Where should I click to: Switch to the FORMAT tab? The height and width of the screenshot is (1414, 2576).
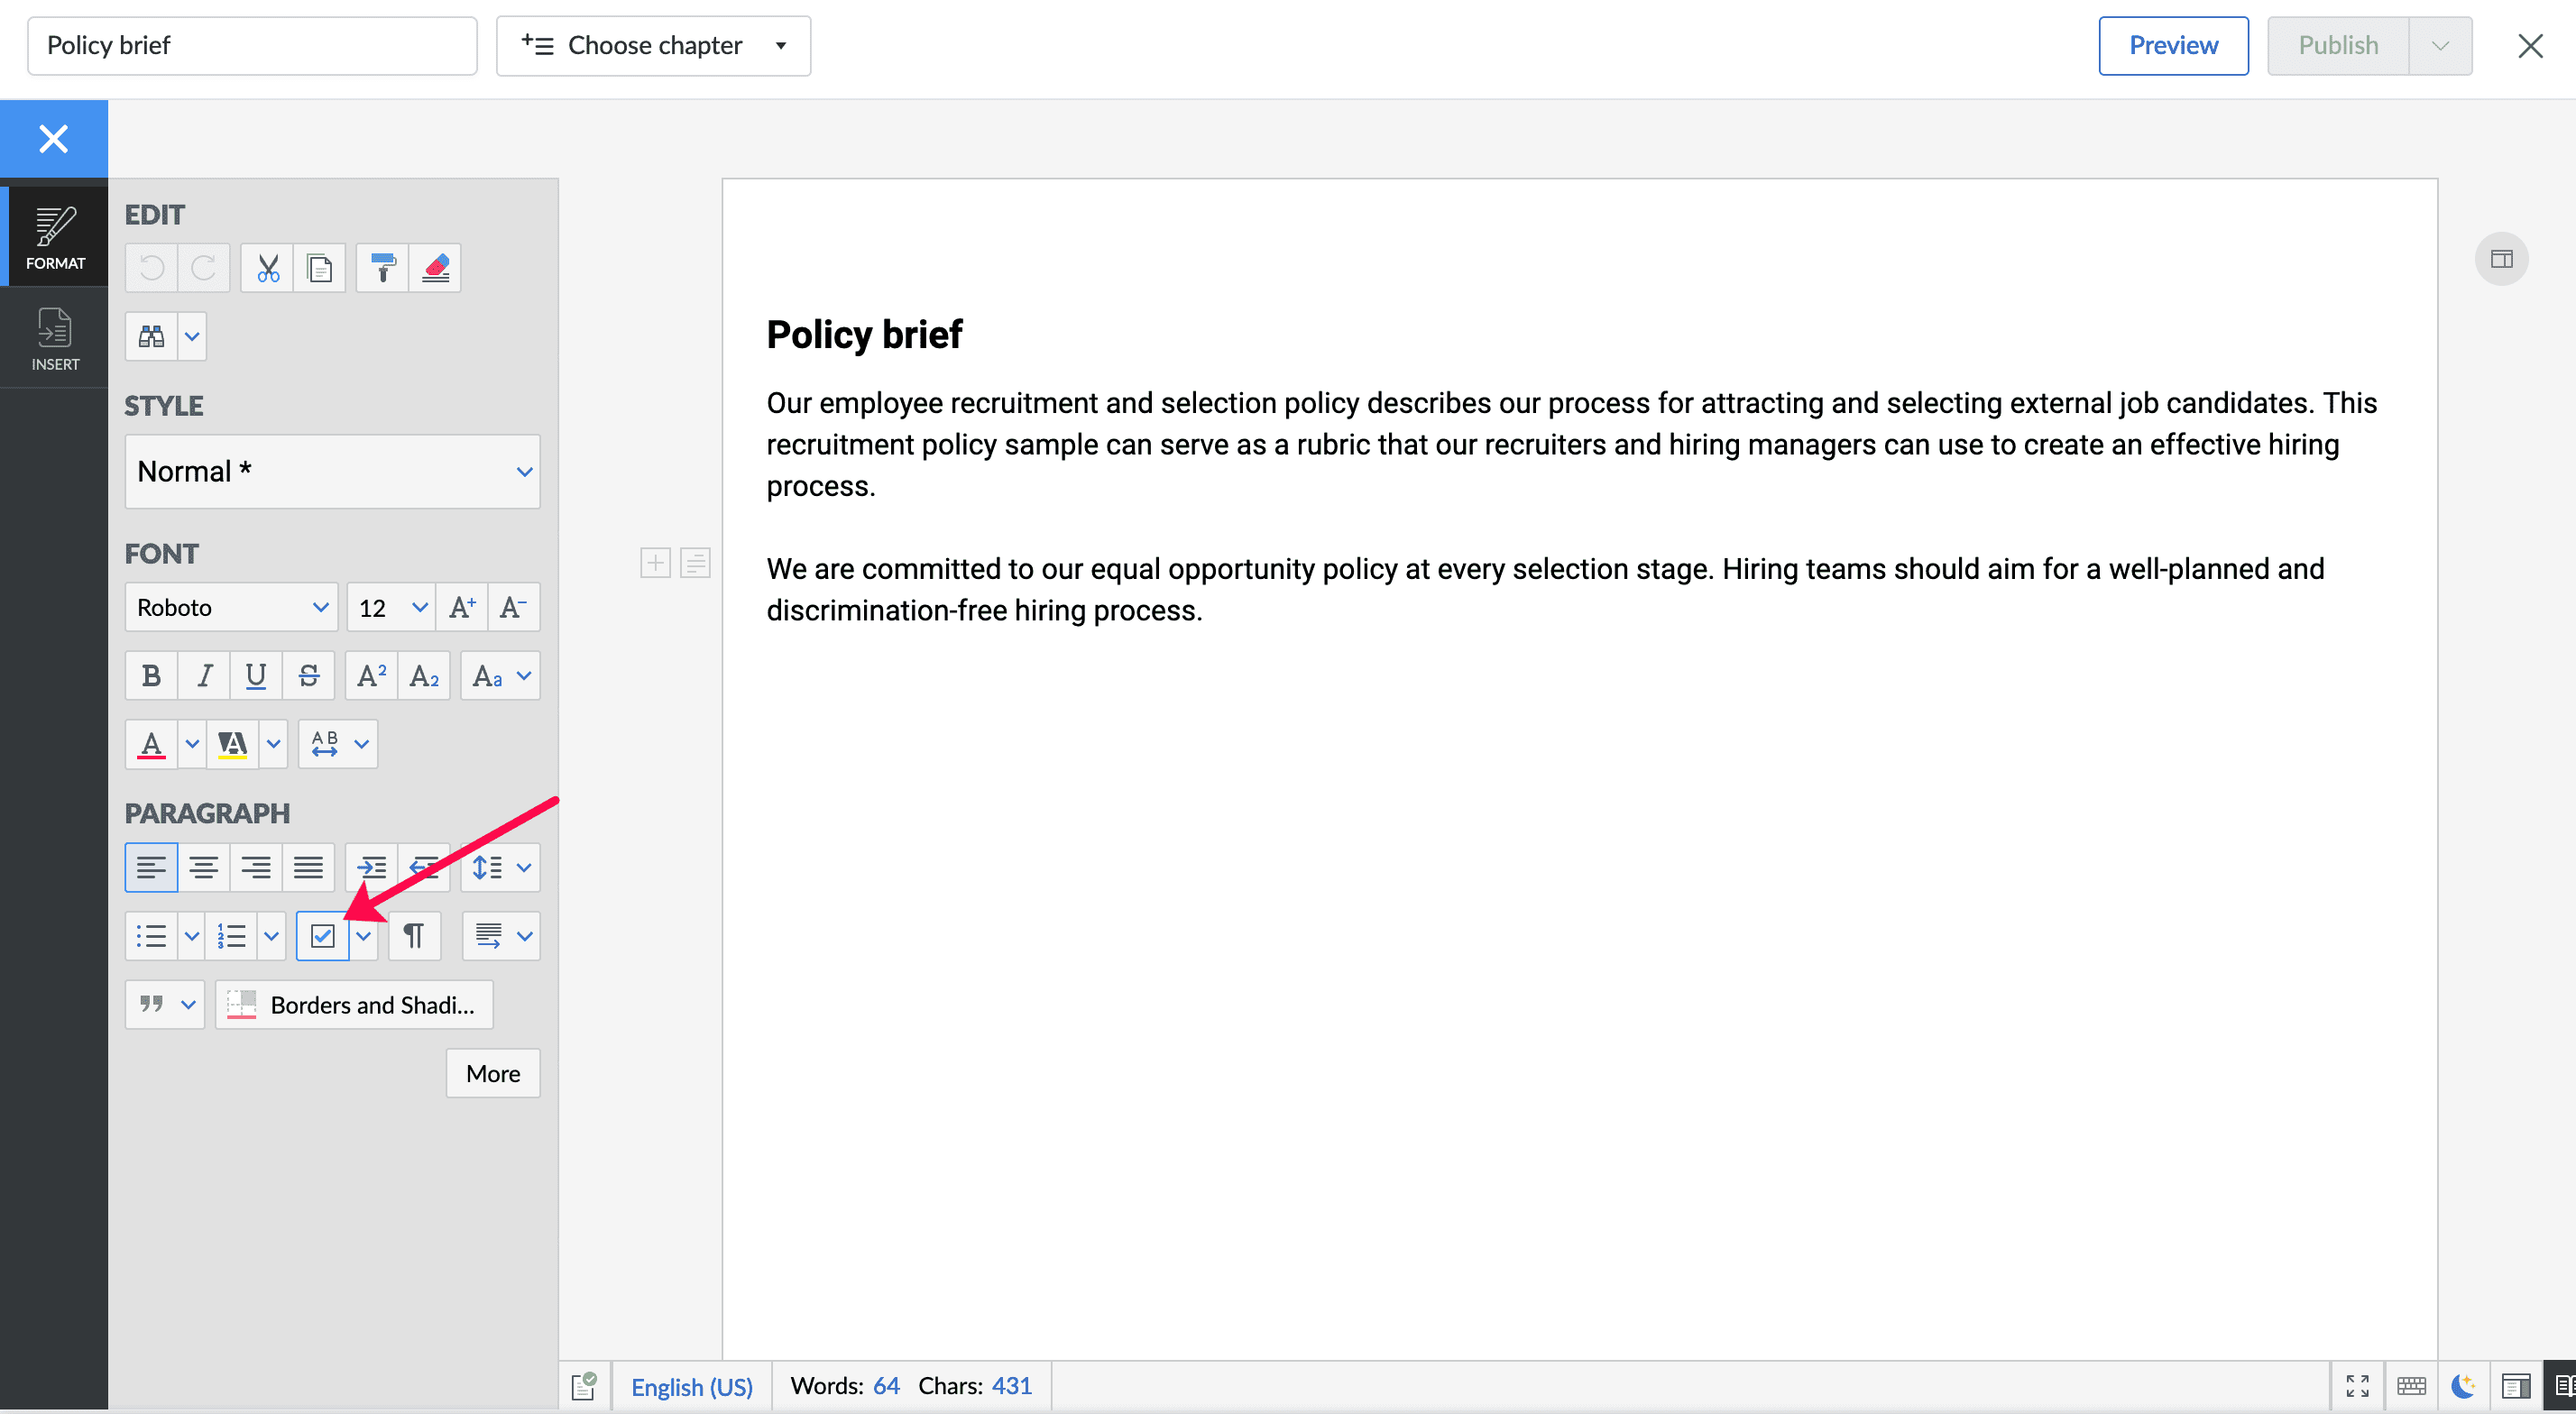pos(54,238)
